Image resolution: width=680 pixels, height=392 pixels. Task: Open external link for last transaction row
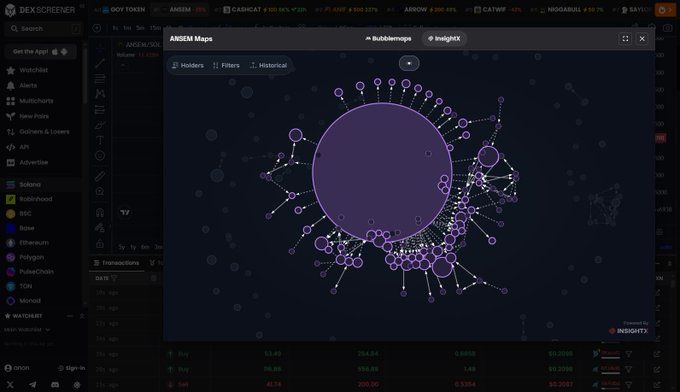coord(657,385)
